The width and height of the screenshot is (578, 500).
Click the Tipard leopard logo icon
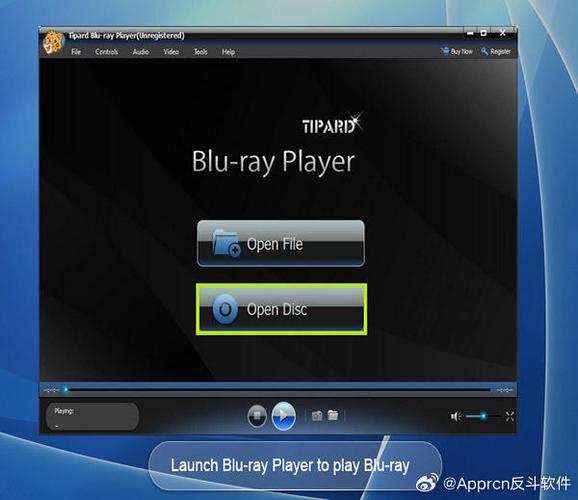point(53,42)
